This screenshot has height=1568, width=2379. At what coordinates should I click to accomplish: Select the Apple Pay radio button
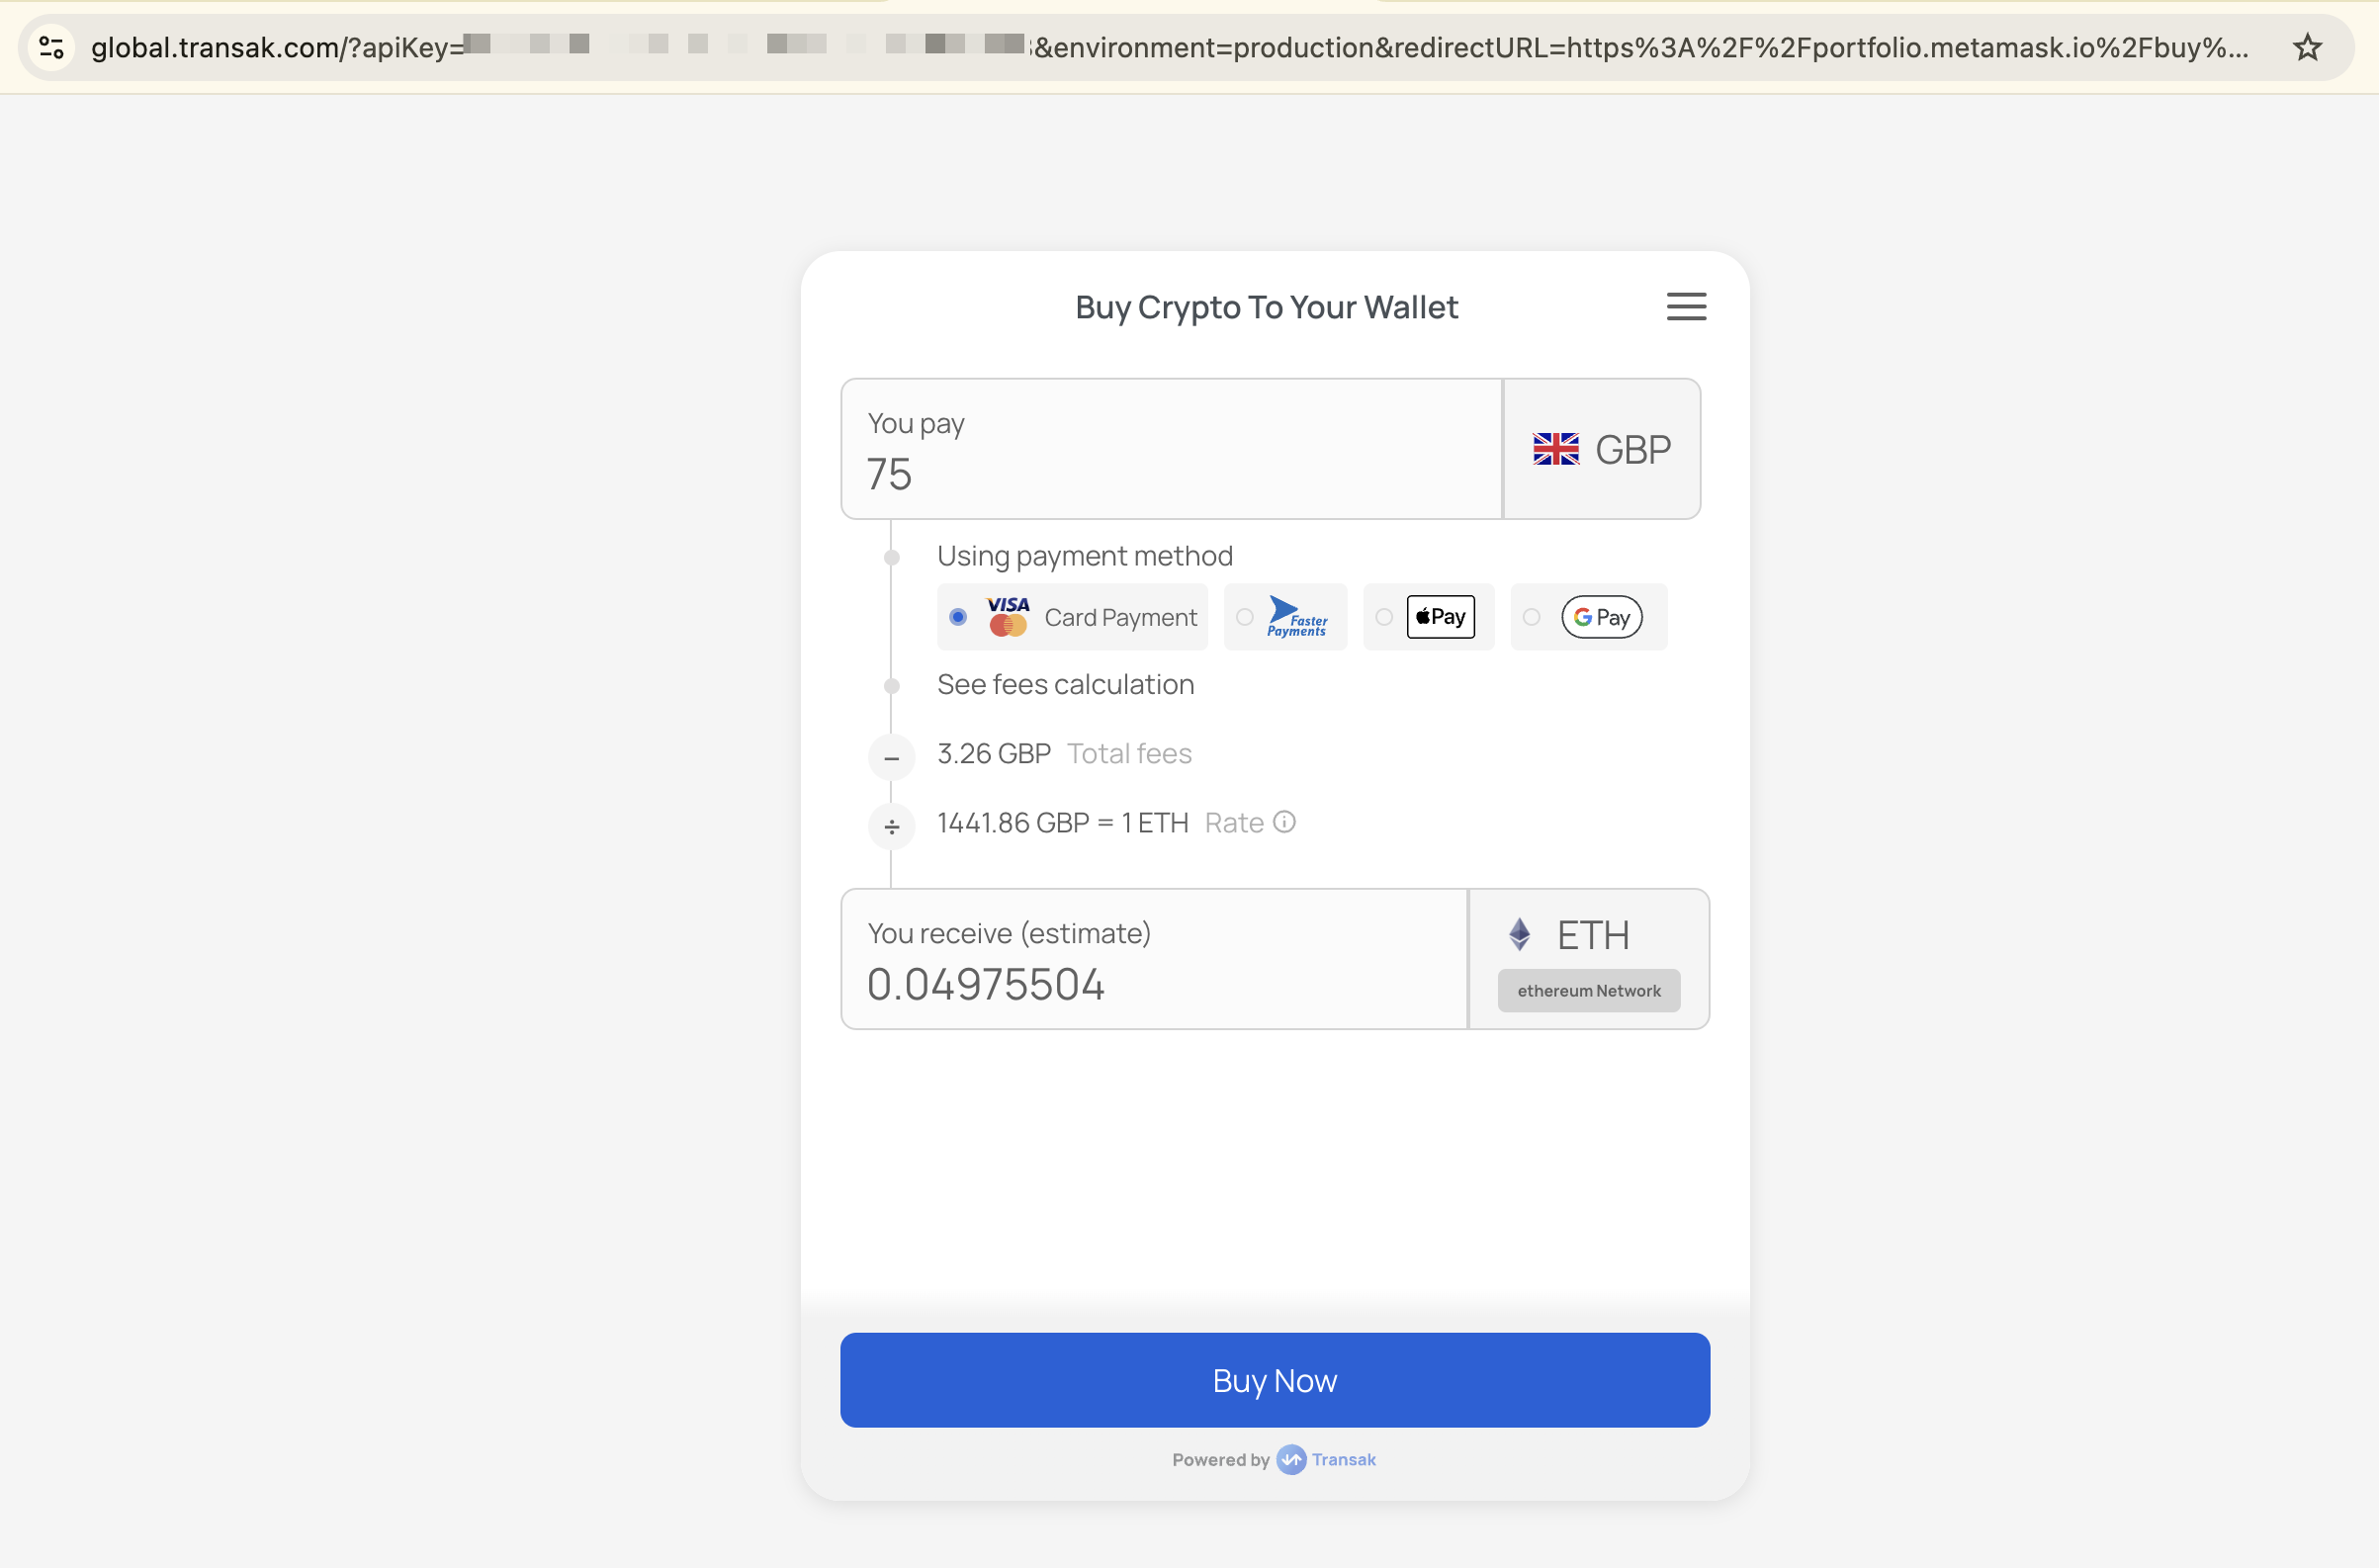pos(1383,617)
